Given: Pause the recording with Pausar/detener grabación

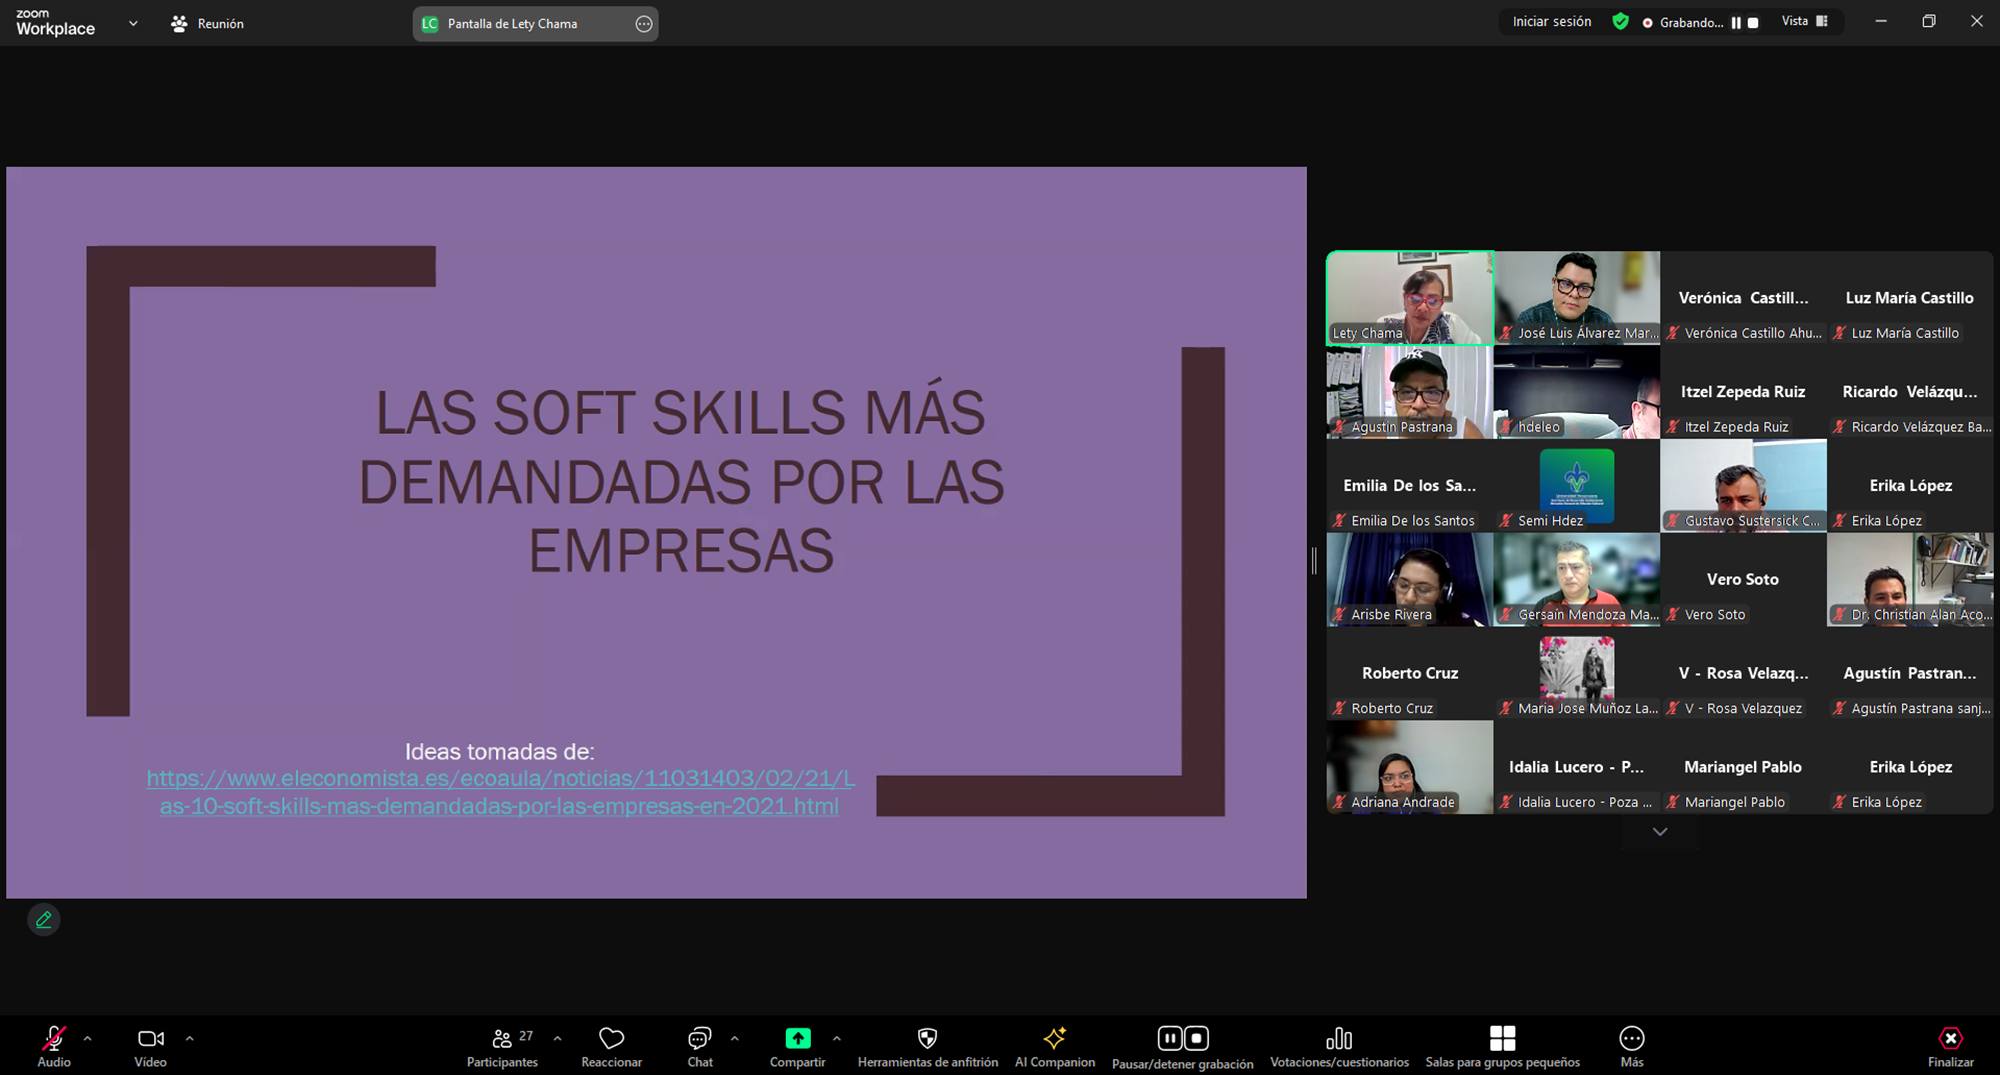Looking at the screenshot, I should [x=1170, y=1038].
